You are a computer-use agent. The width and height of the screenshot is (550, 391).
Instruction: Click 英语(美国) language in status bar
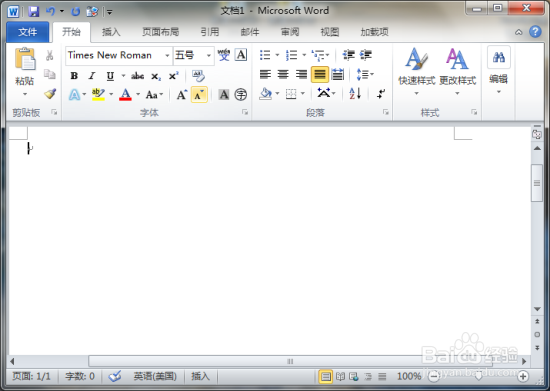[x=155, y=377]
